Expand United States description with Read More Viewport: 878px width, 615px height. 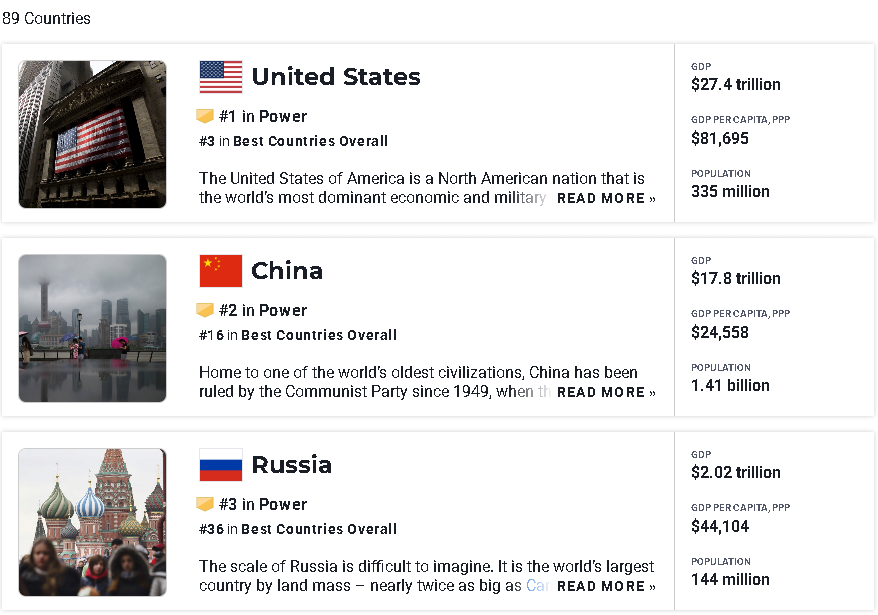[x=606, y=198]
